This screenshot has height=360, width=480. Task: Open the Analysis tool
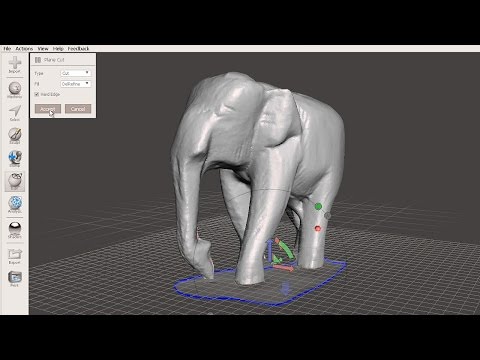coord(15,204)
